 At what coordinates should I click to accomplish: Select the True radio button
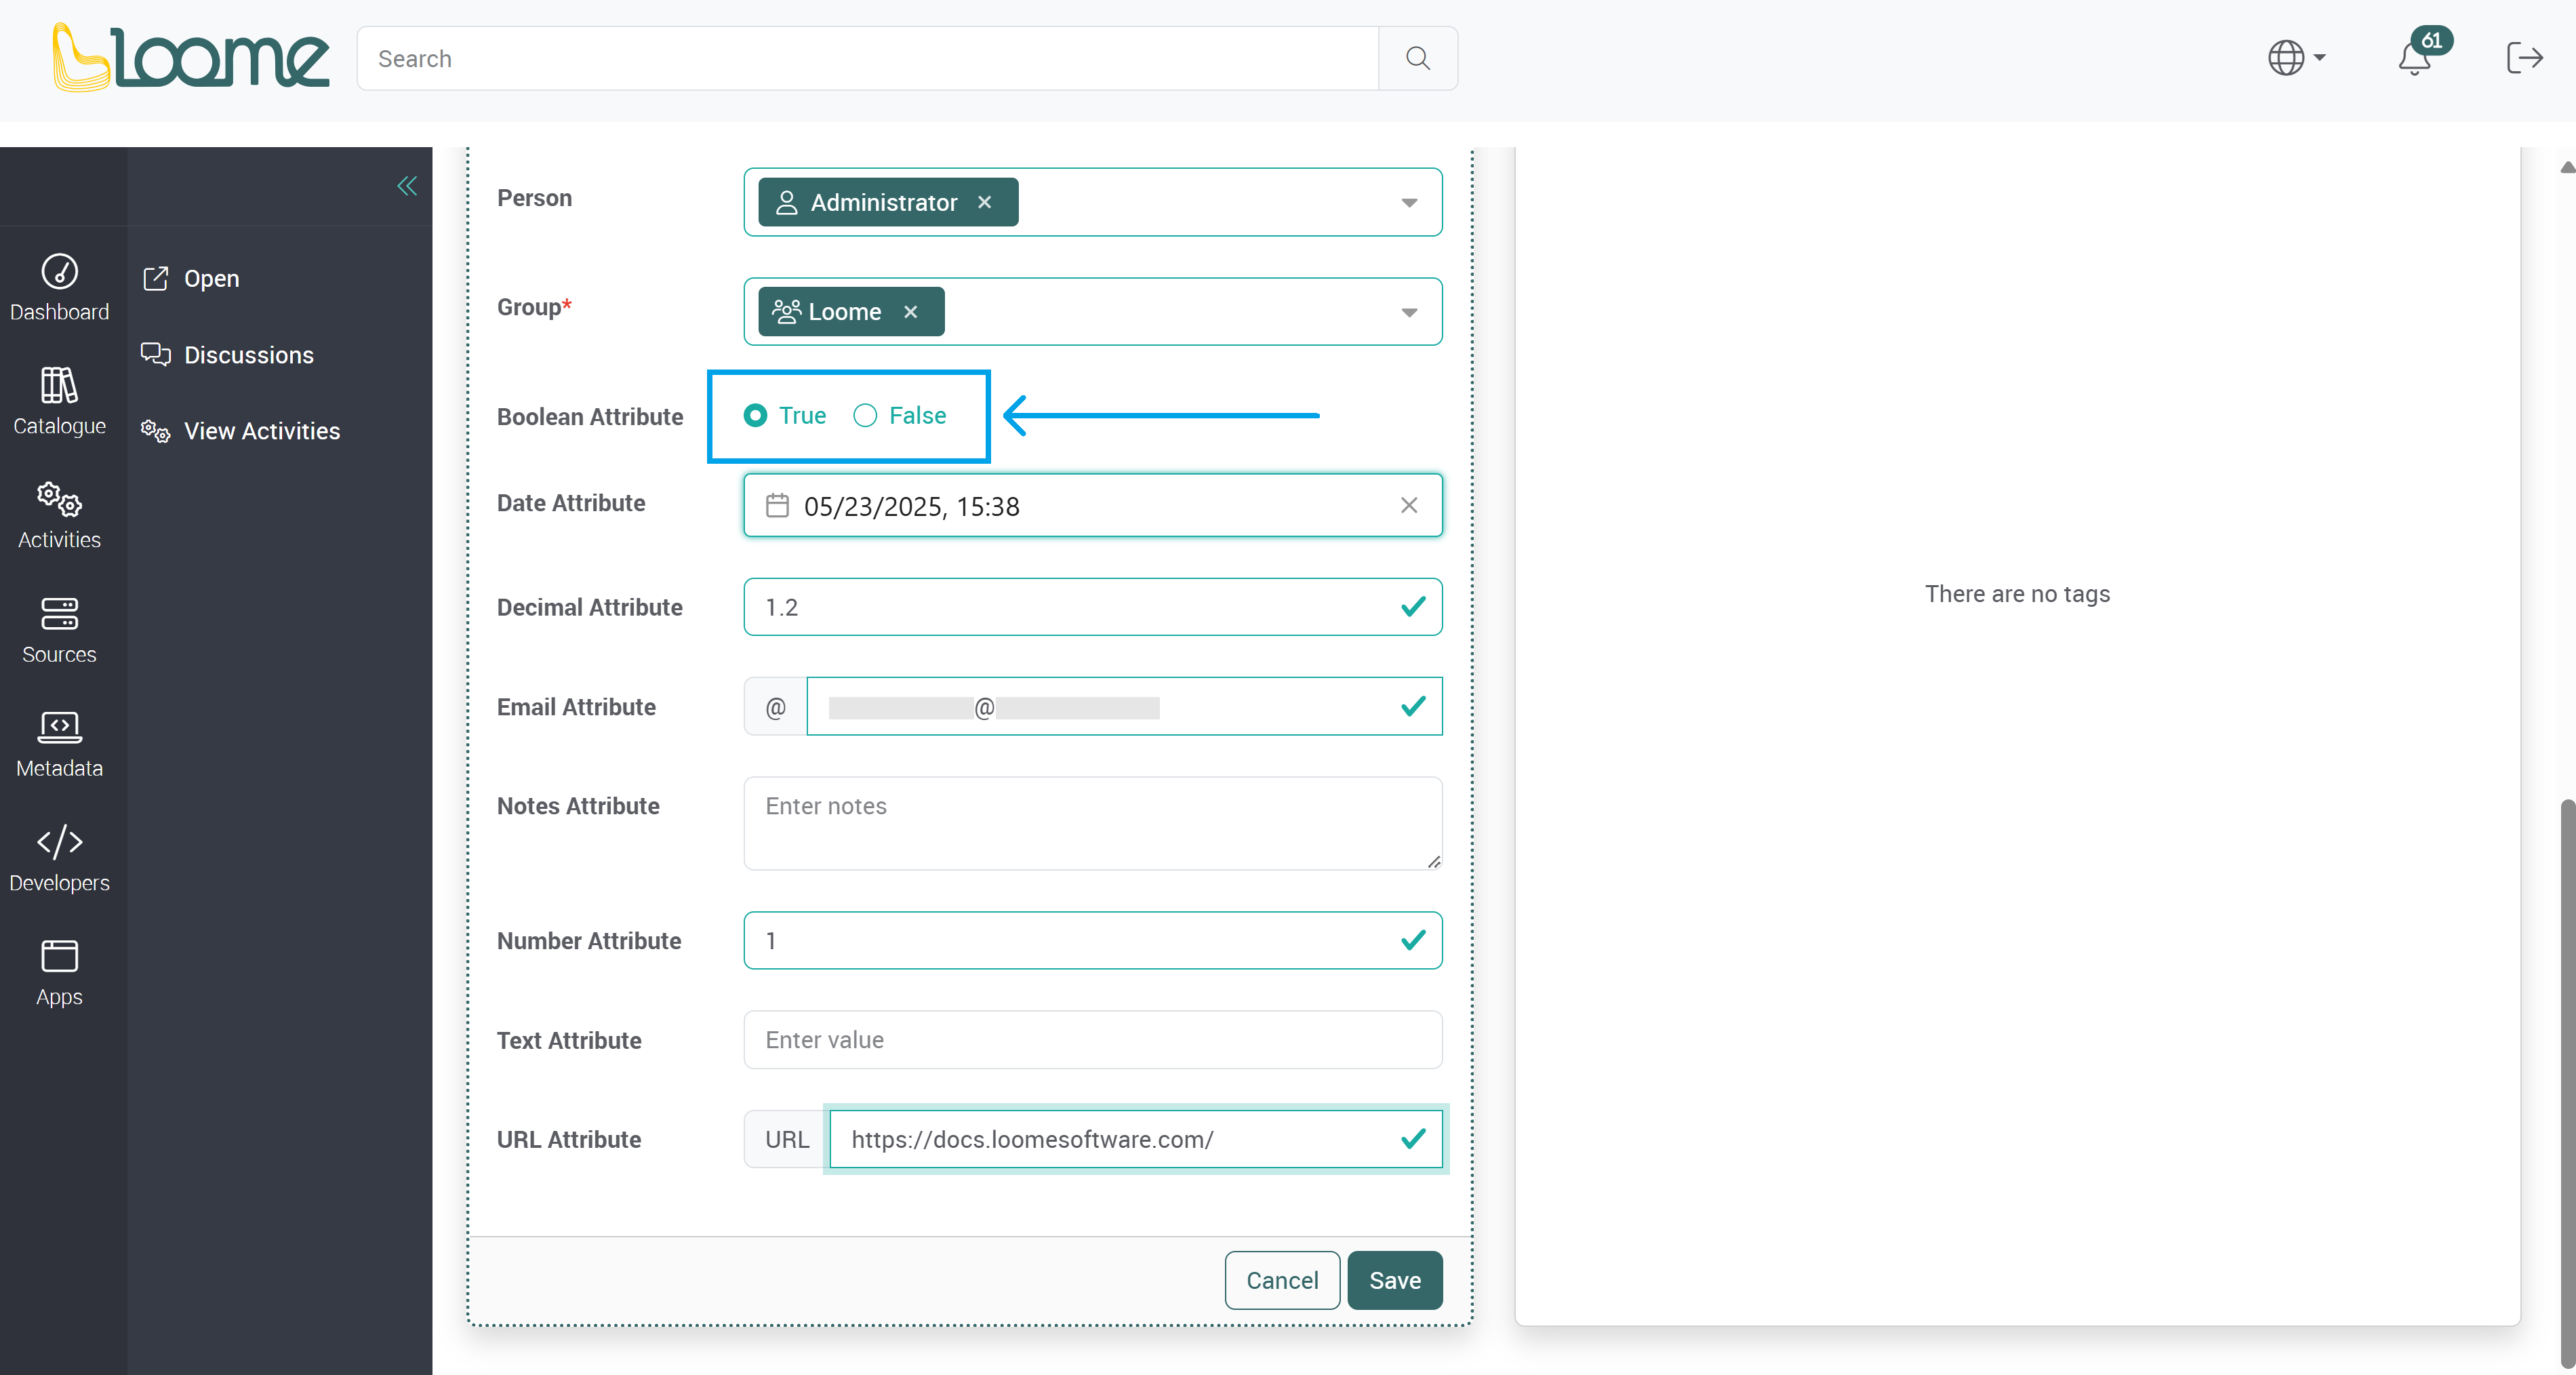(755, 415)
